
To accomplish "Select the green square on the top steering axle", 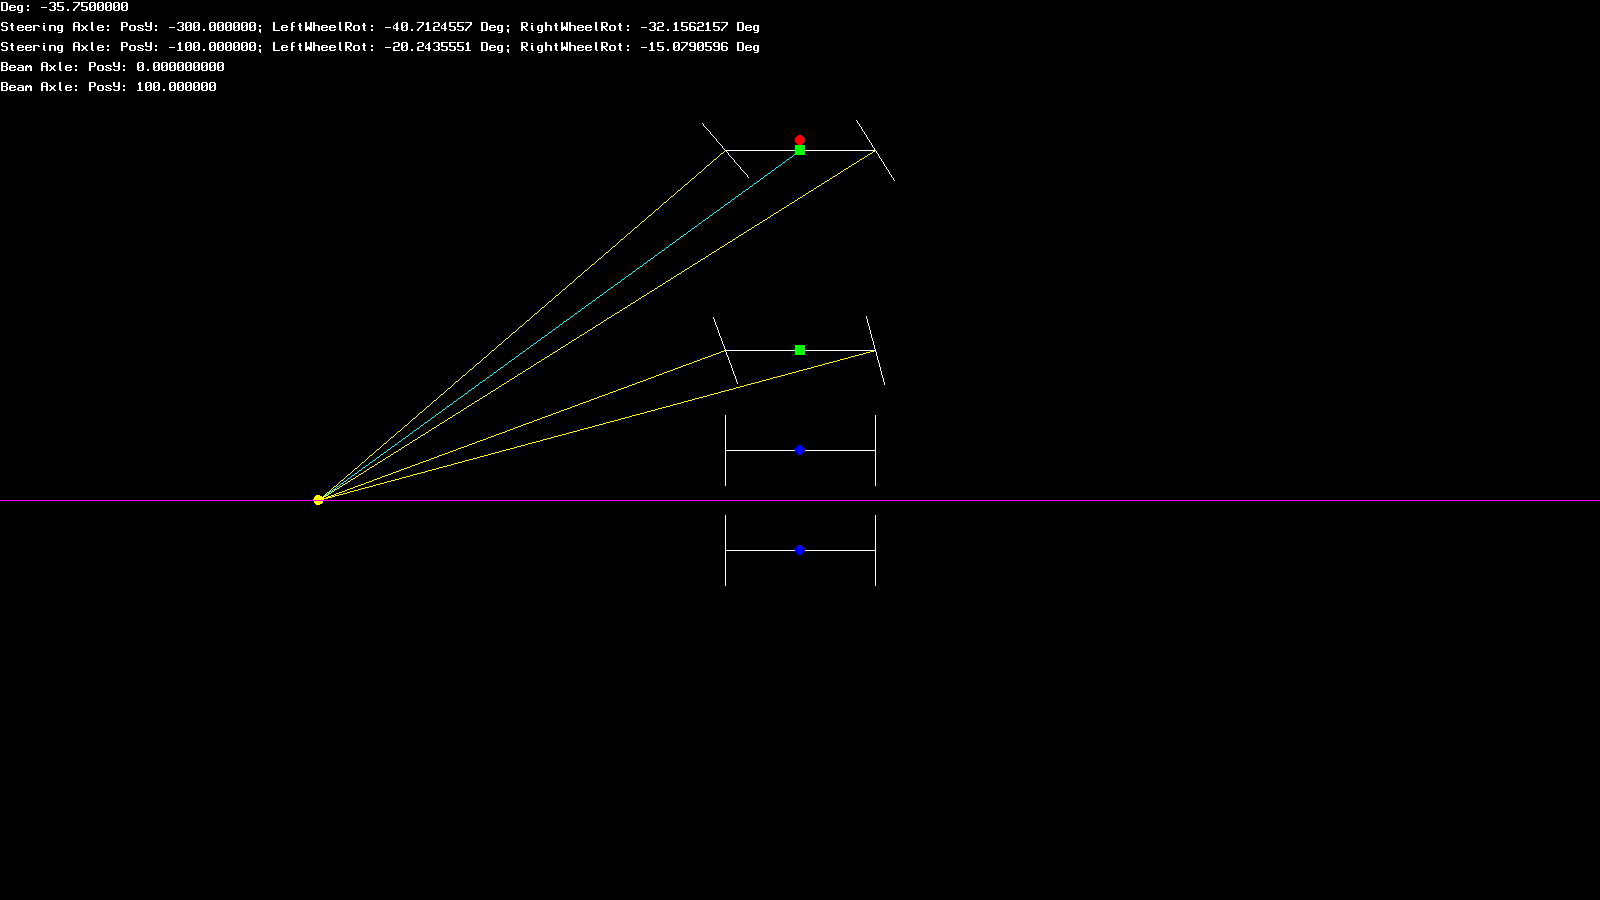I will (x=800, y=150).
